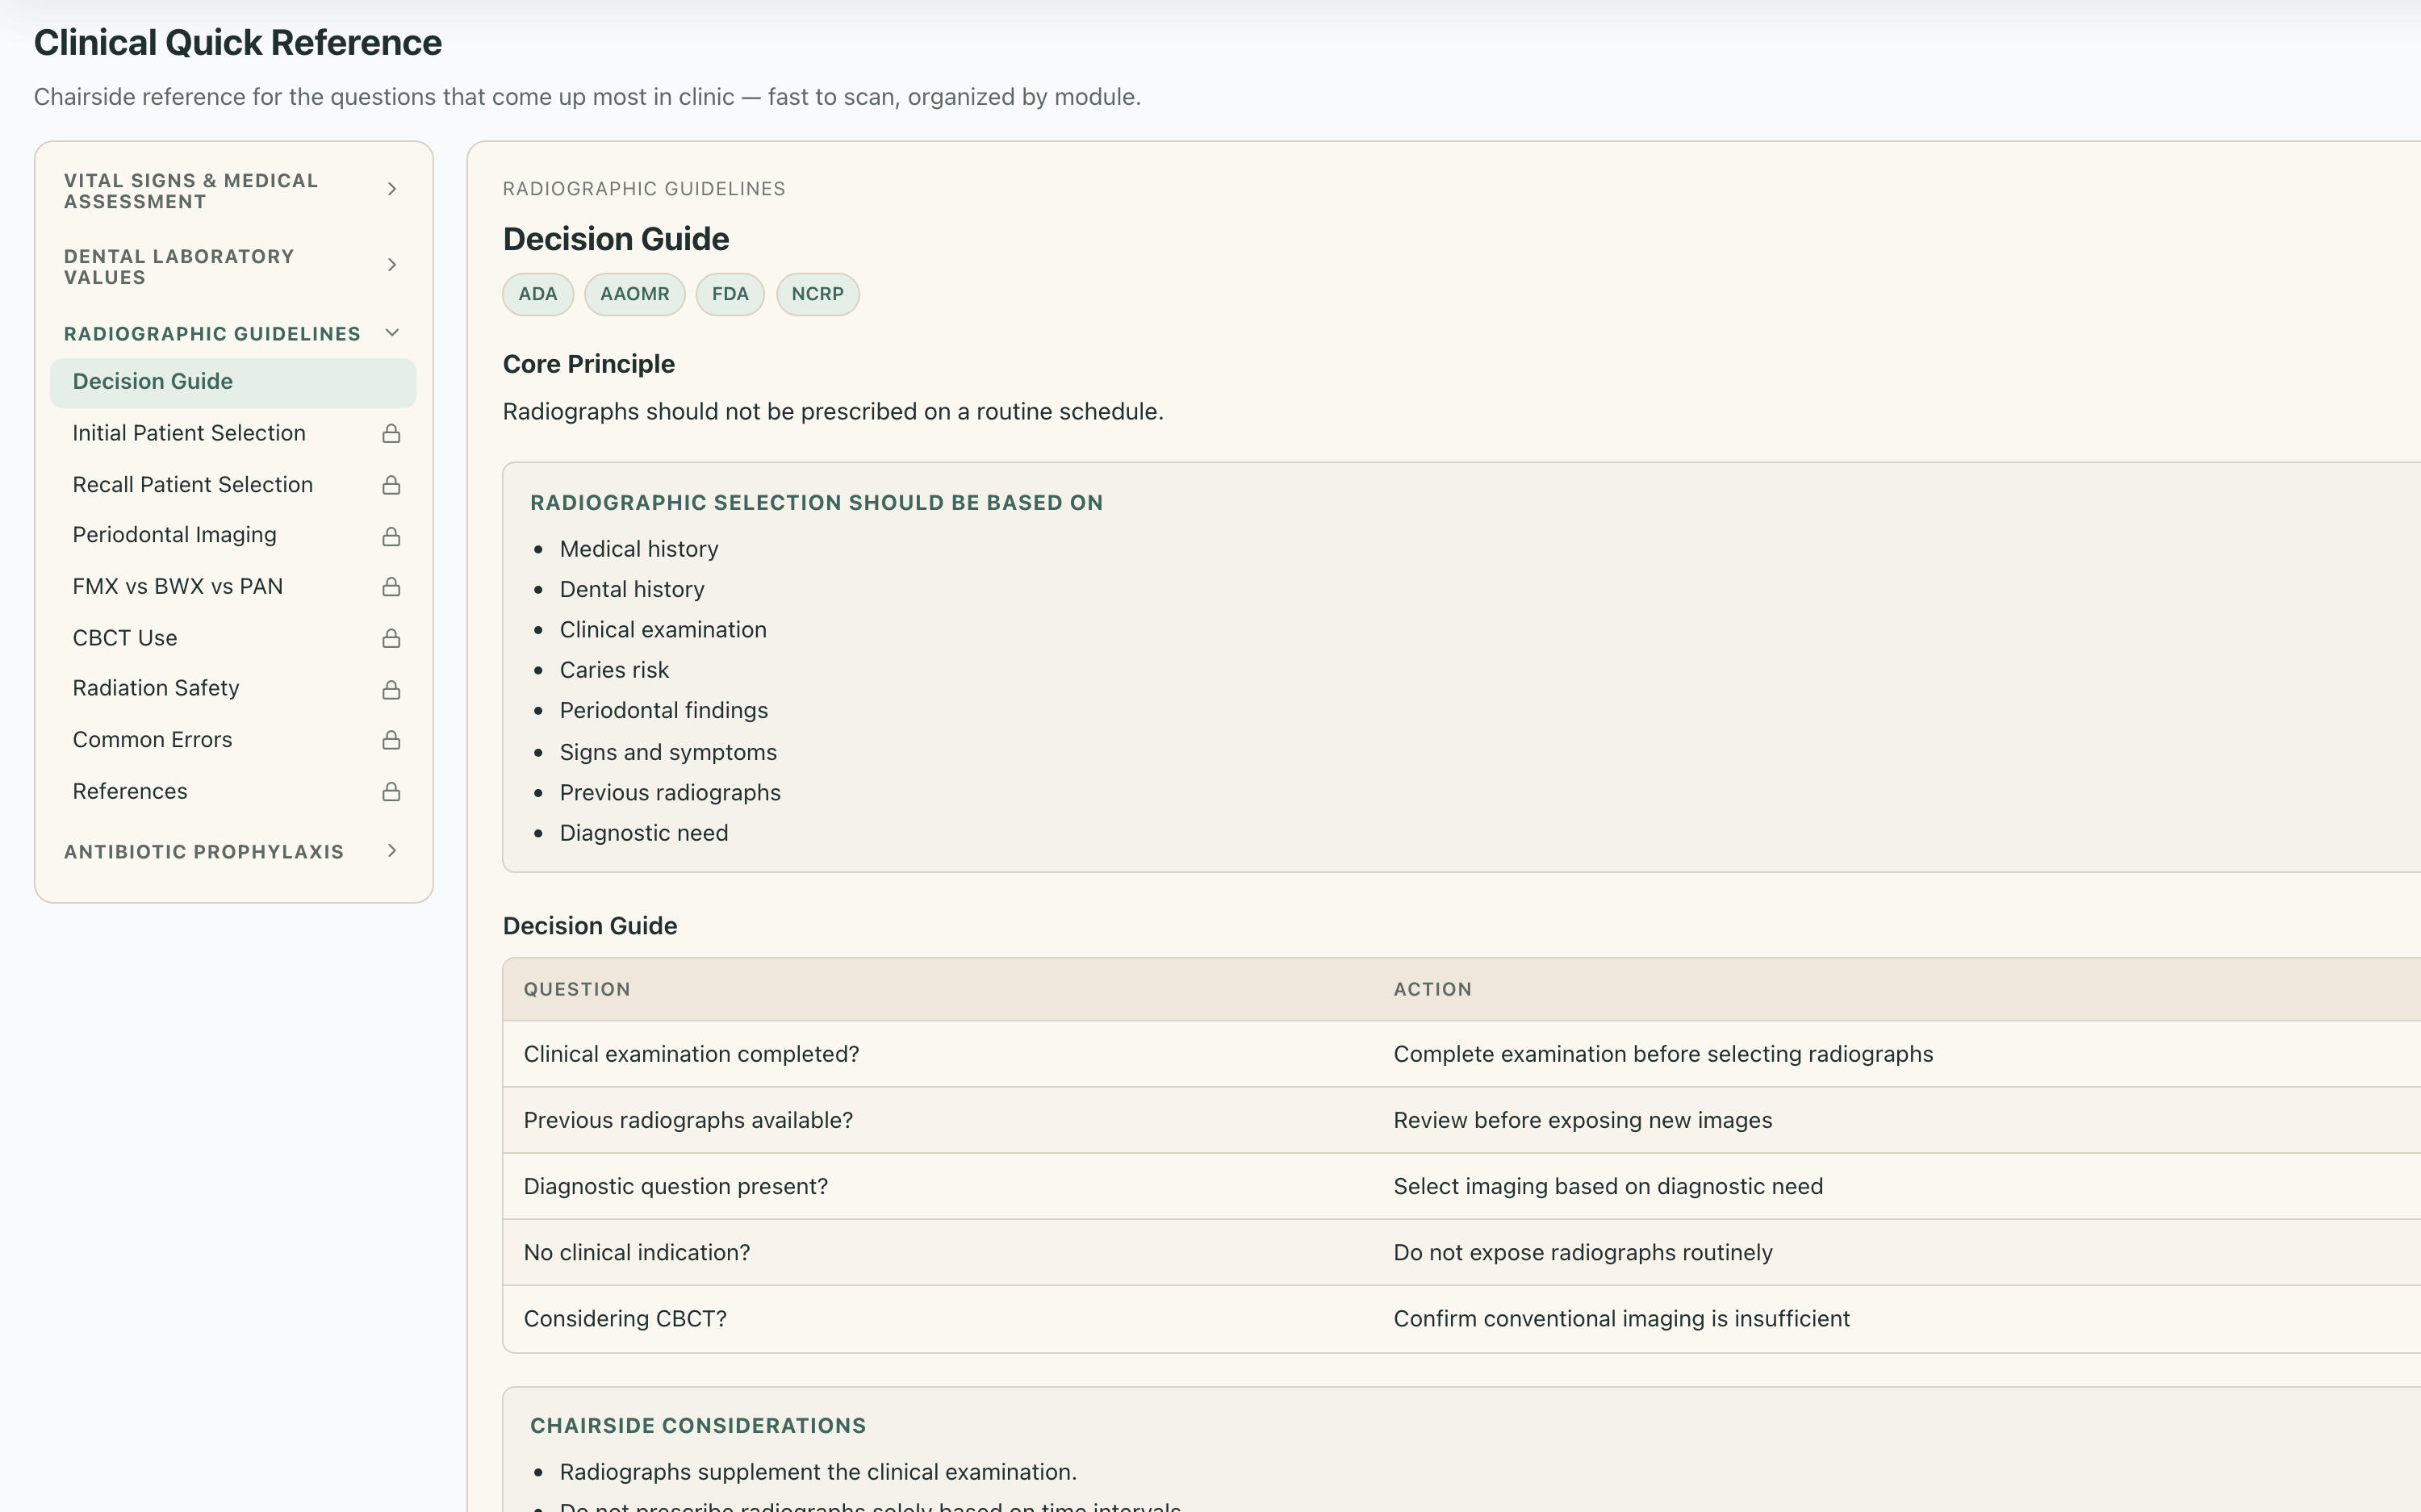Viewport: 2421px width, 1512px height.
Task: Click 'Radiographs supplement the clinical examination' bullet
Action: [x=818, y=1472]
